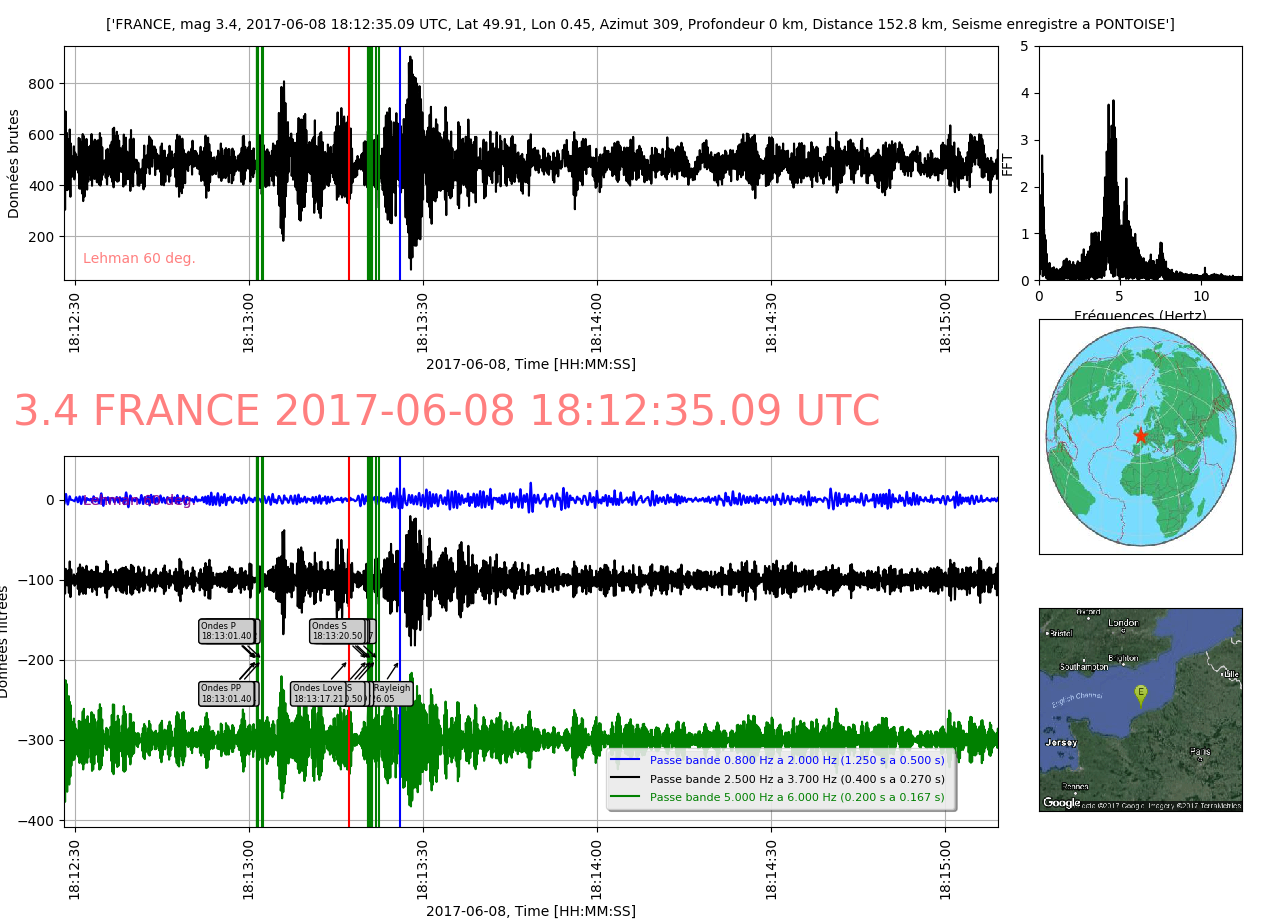Click the green epicenter pin on the satellite map
The height and width of the screenshot is (919, 1280).
pyautogui.click(x=1140, y=693)
